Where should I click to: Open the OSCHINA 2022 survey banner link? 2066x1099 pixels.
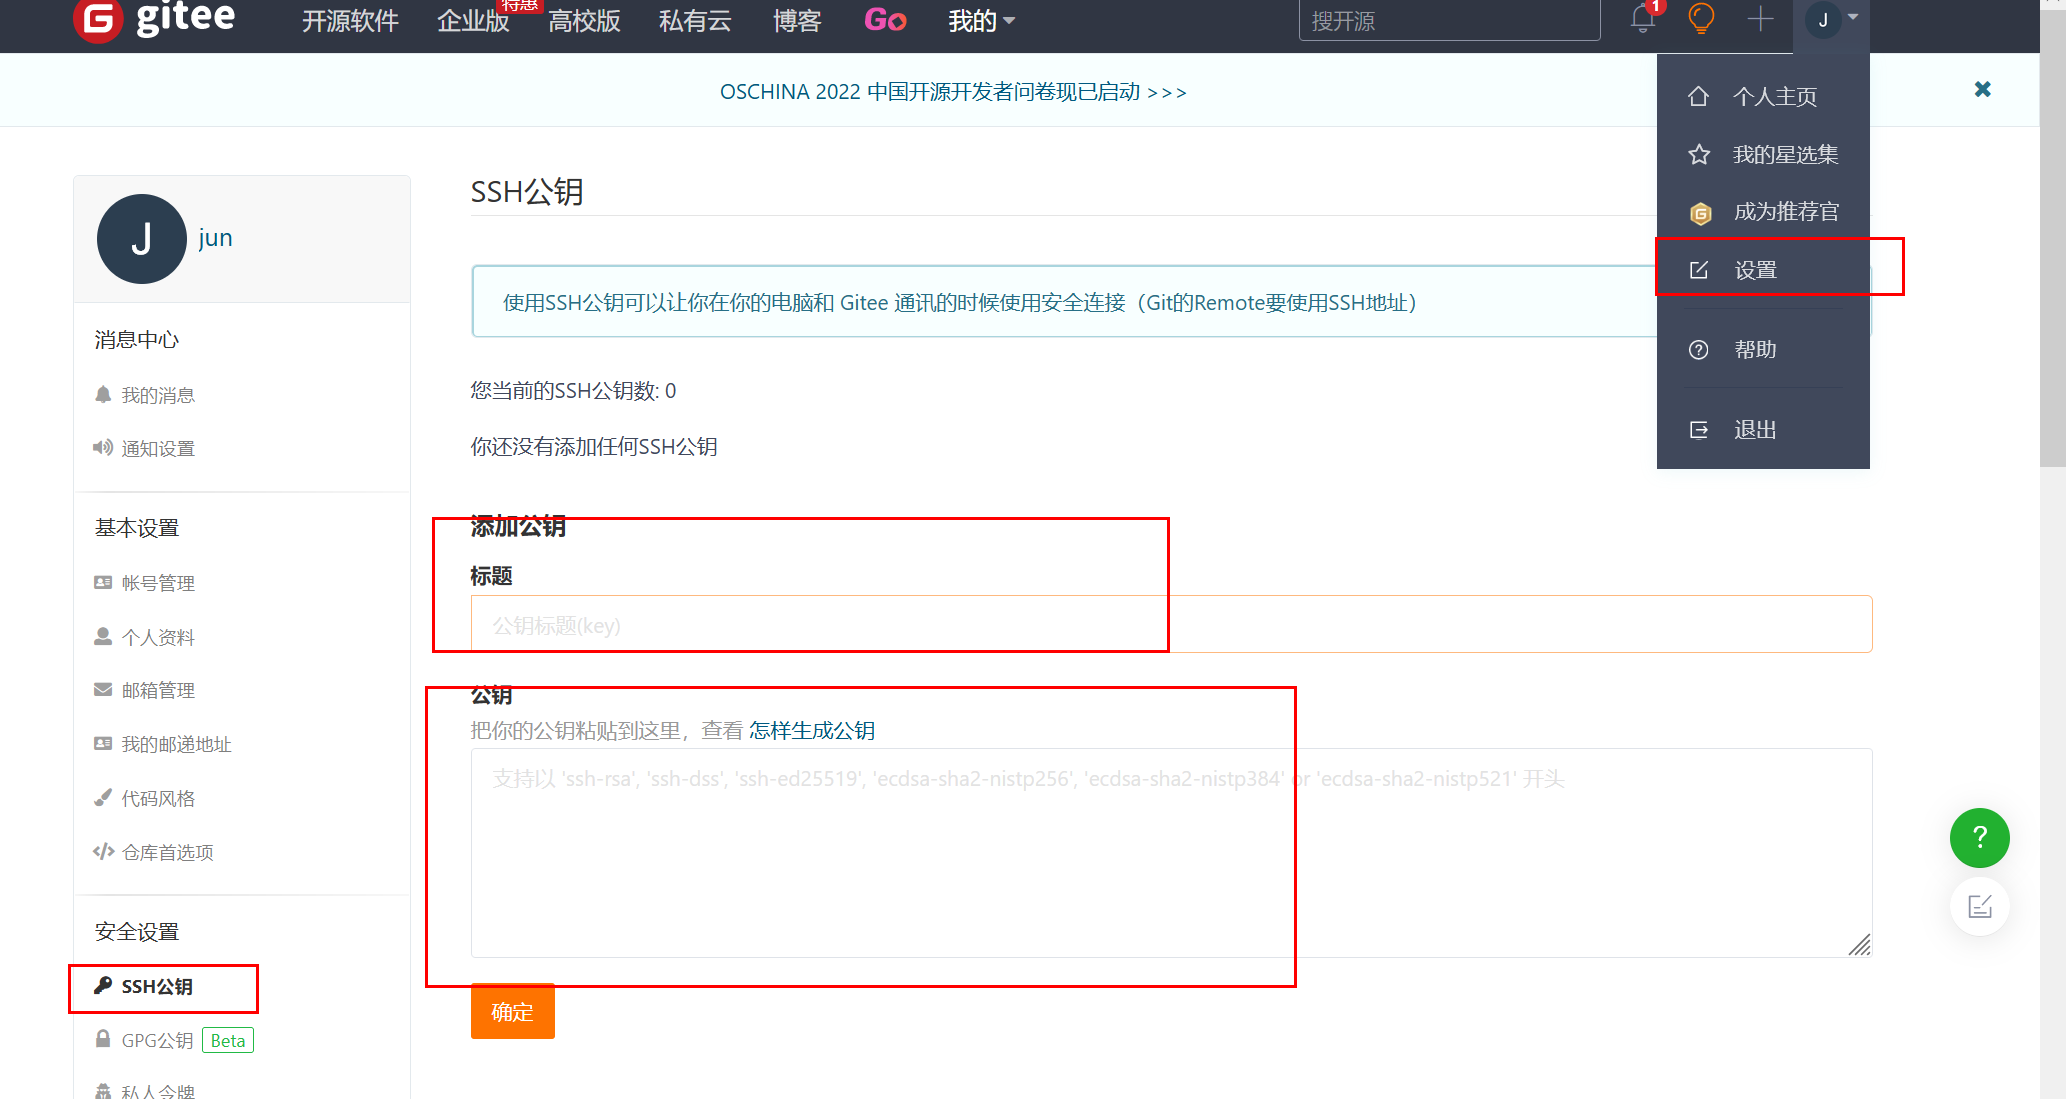(953, 92)
